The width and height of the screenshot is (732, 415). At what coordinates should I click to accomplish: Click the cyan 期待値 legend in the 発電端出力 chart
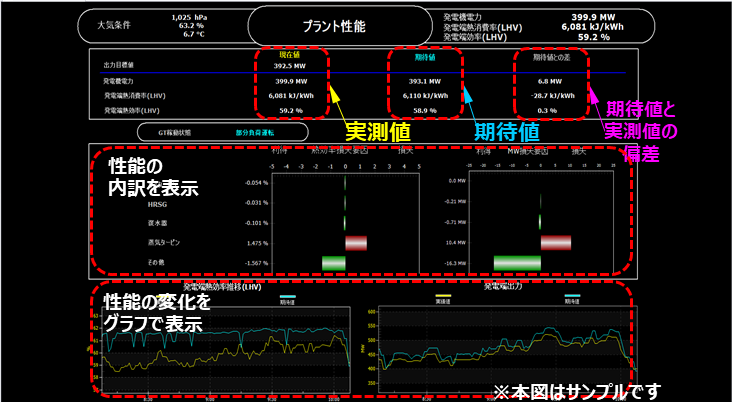point(572,299)
